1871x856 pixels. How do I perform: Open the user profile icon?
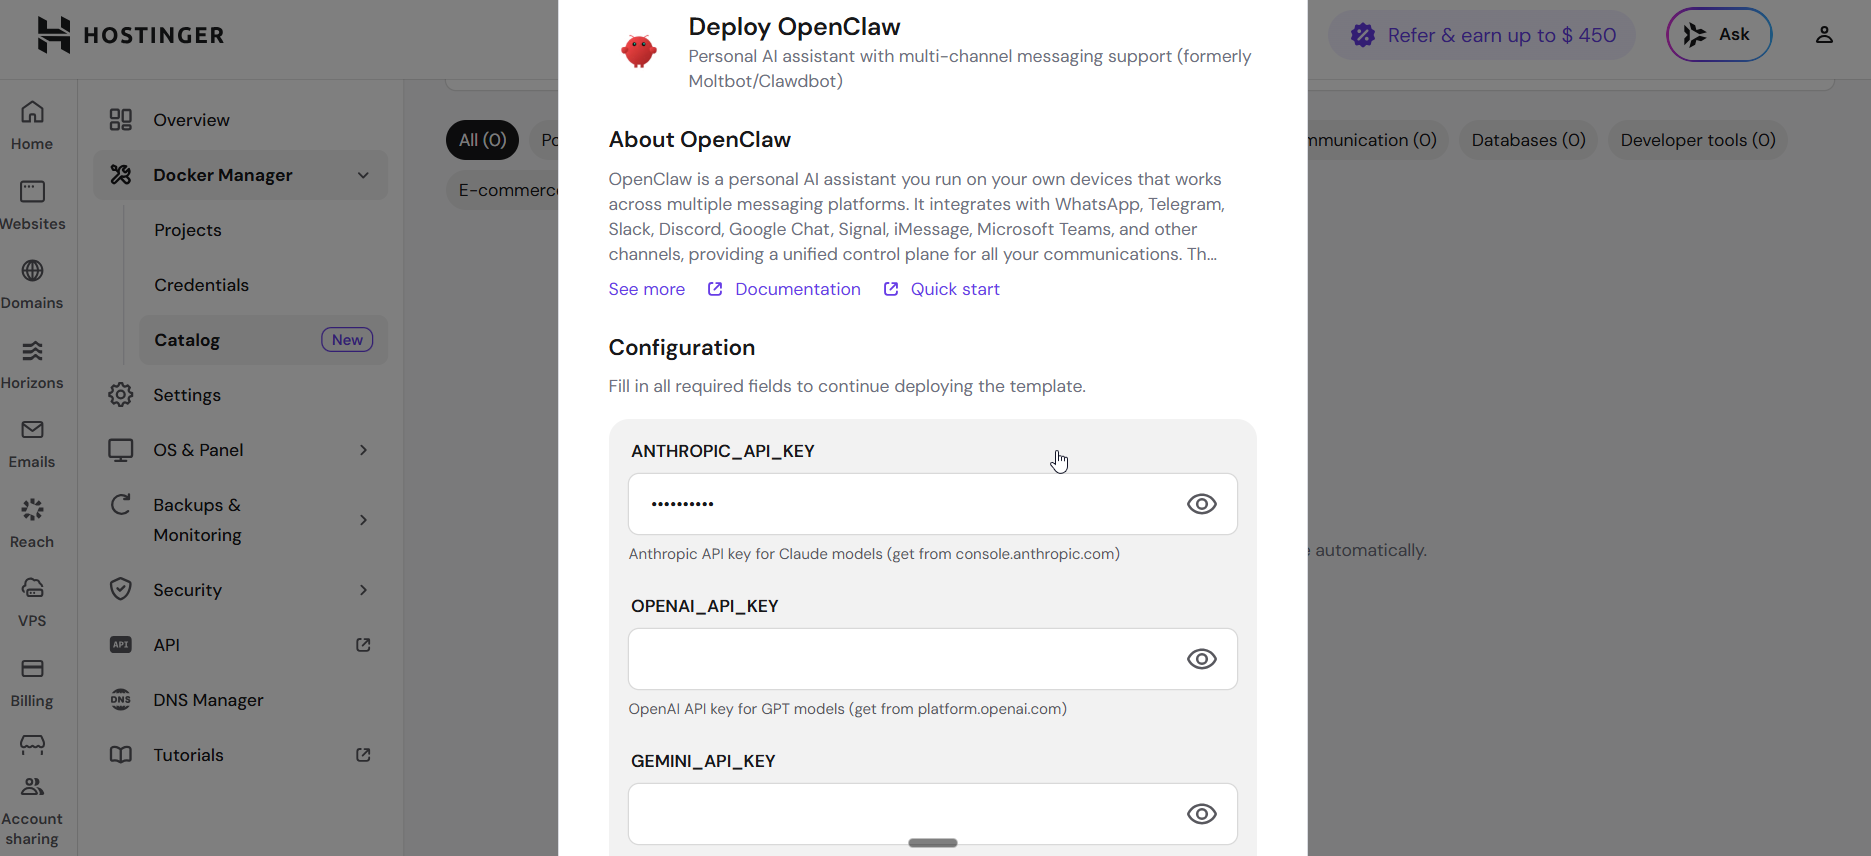1824,35
